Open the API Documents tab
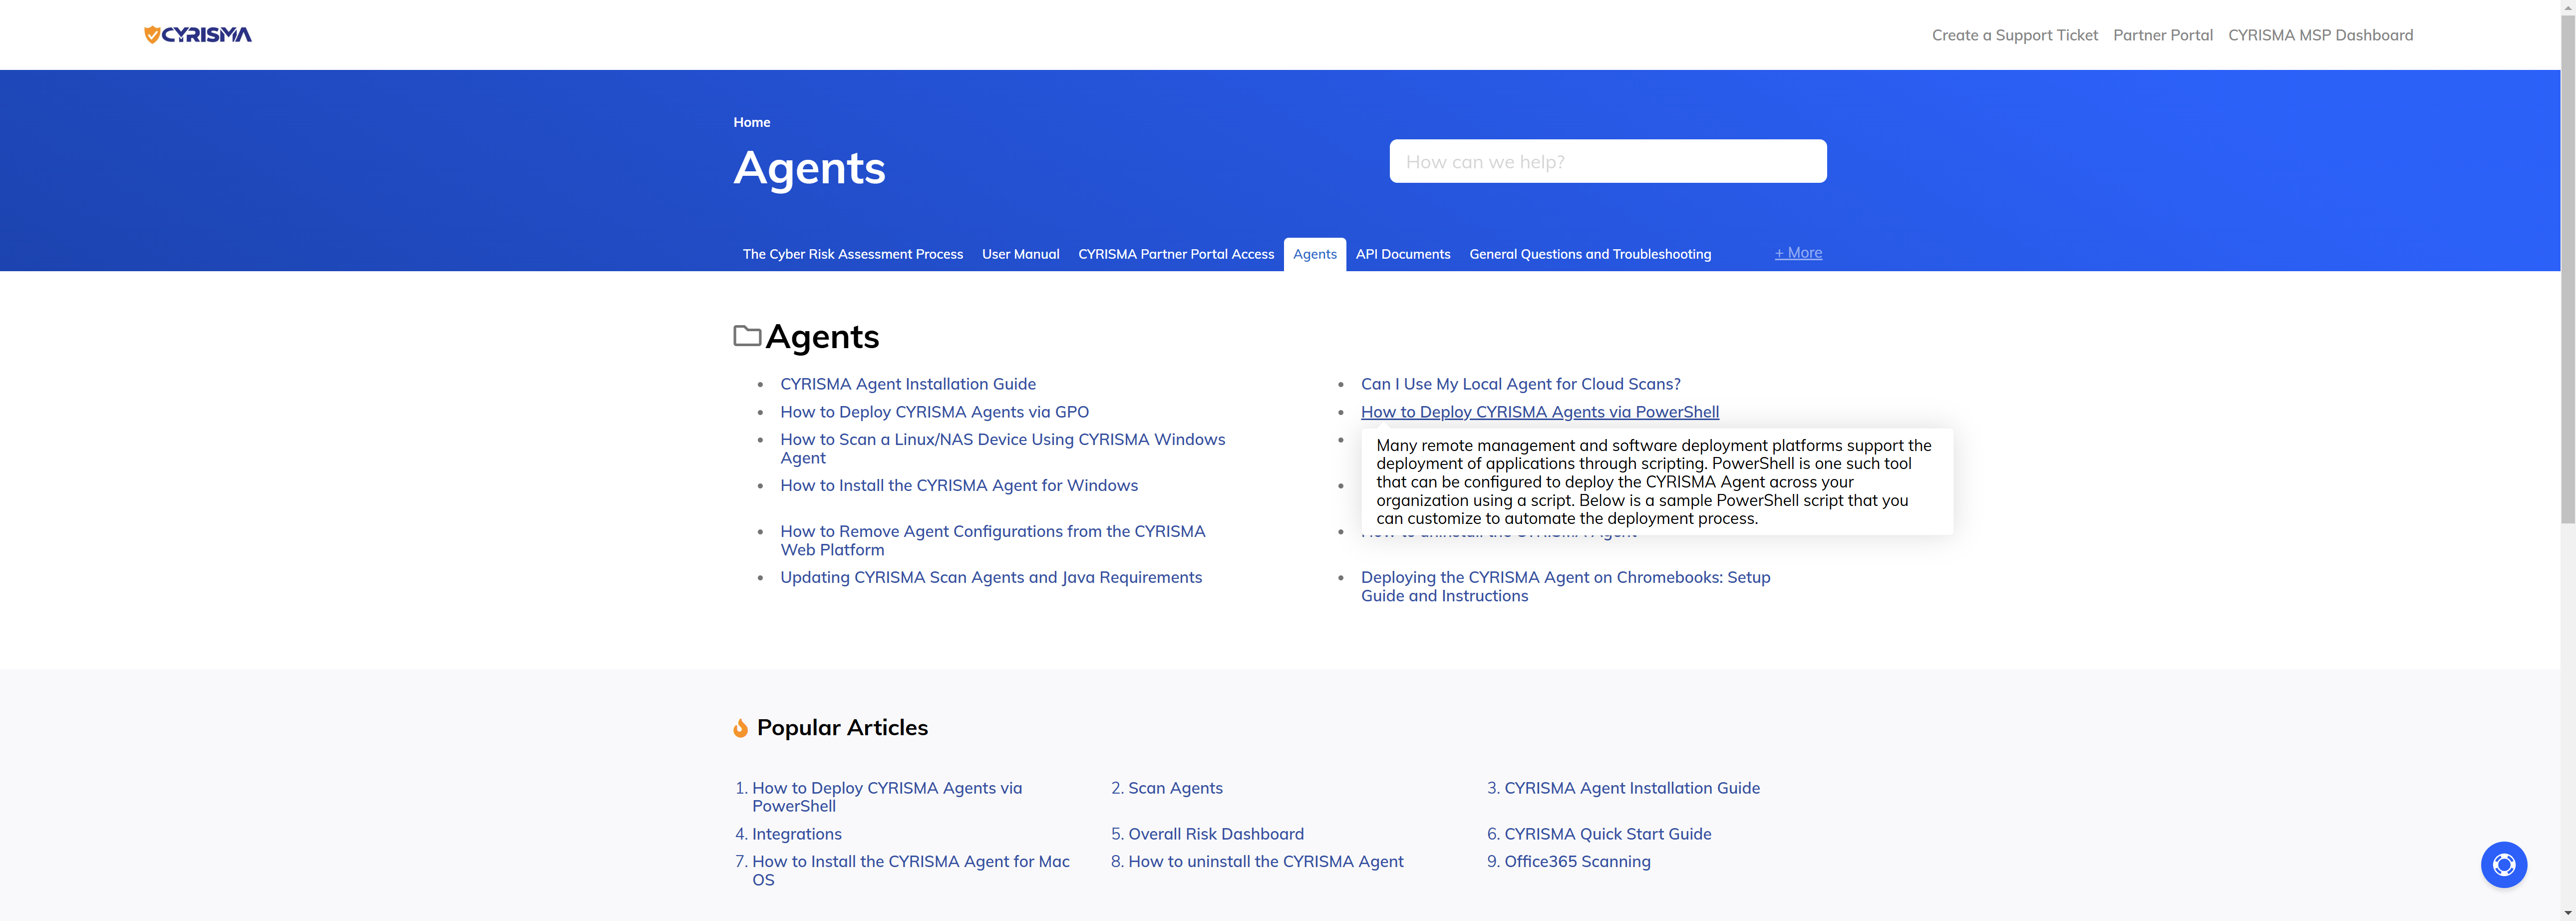The image size is (2576, 921). pyautogui.click(x=1402, y=254)
